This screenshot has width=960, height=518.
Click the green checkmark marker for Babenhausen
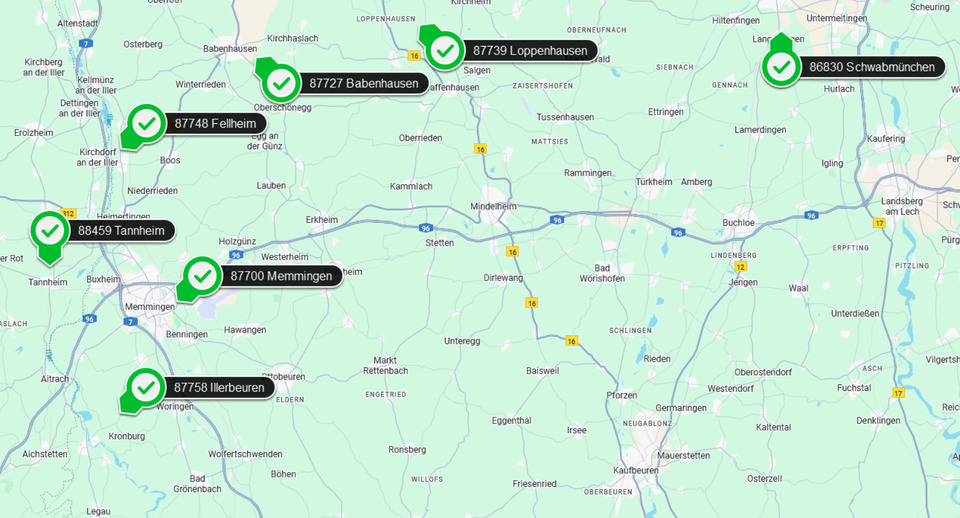coord(281,83)
